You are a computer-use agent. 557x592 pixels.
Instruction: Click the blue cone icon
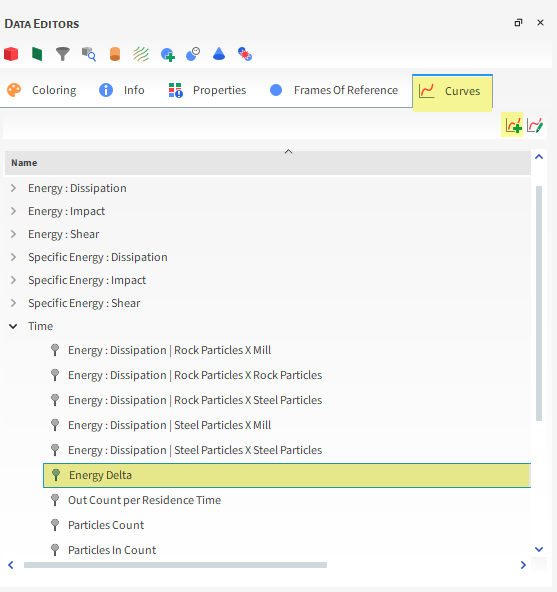pos(219,54)
